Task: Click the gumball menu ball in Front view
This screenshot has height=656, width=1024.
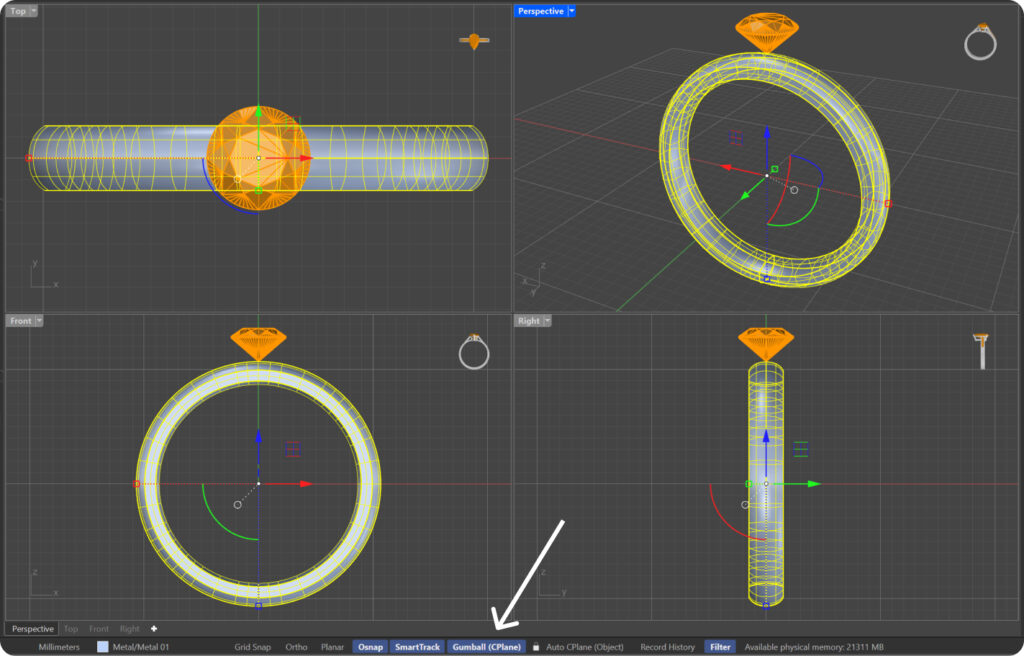Action: pos(237,505)
